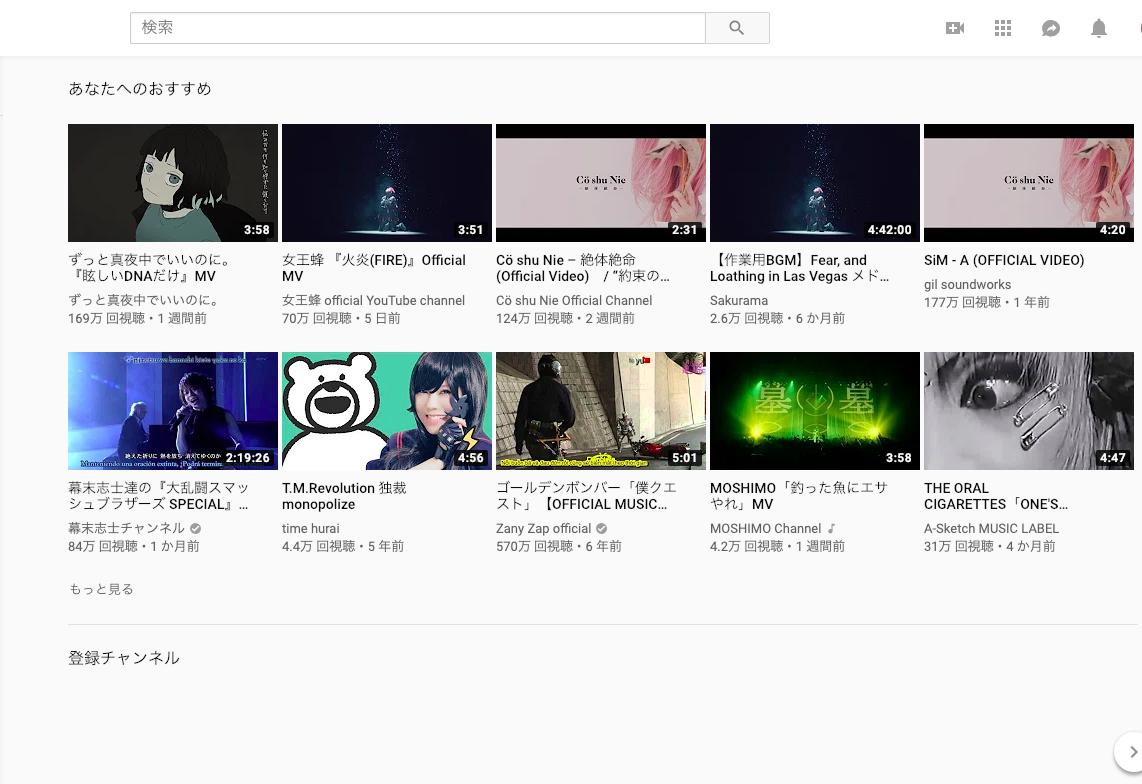Click title 女王蜂『火炎(FIRE)』Official MV
Viewport: 1142px width, 784px height.
point(374,268)
